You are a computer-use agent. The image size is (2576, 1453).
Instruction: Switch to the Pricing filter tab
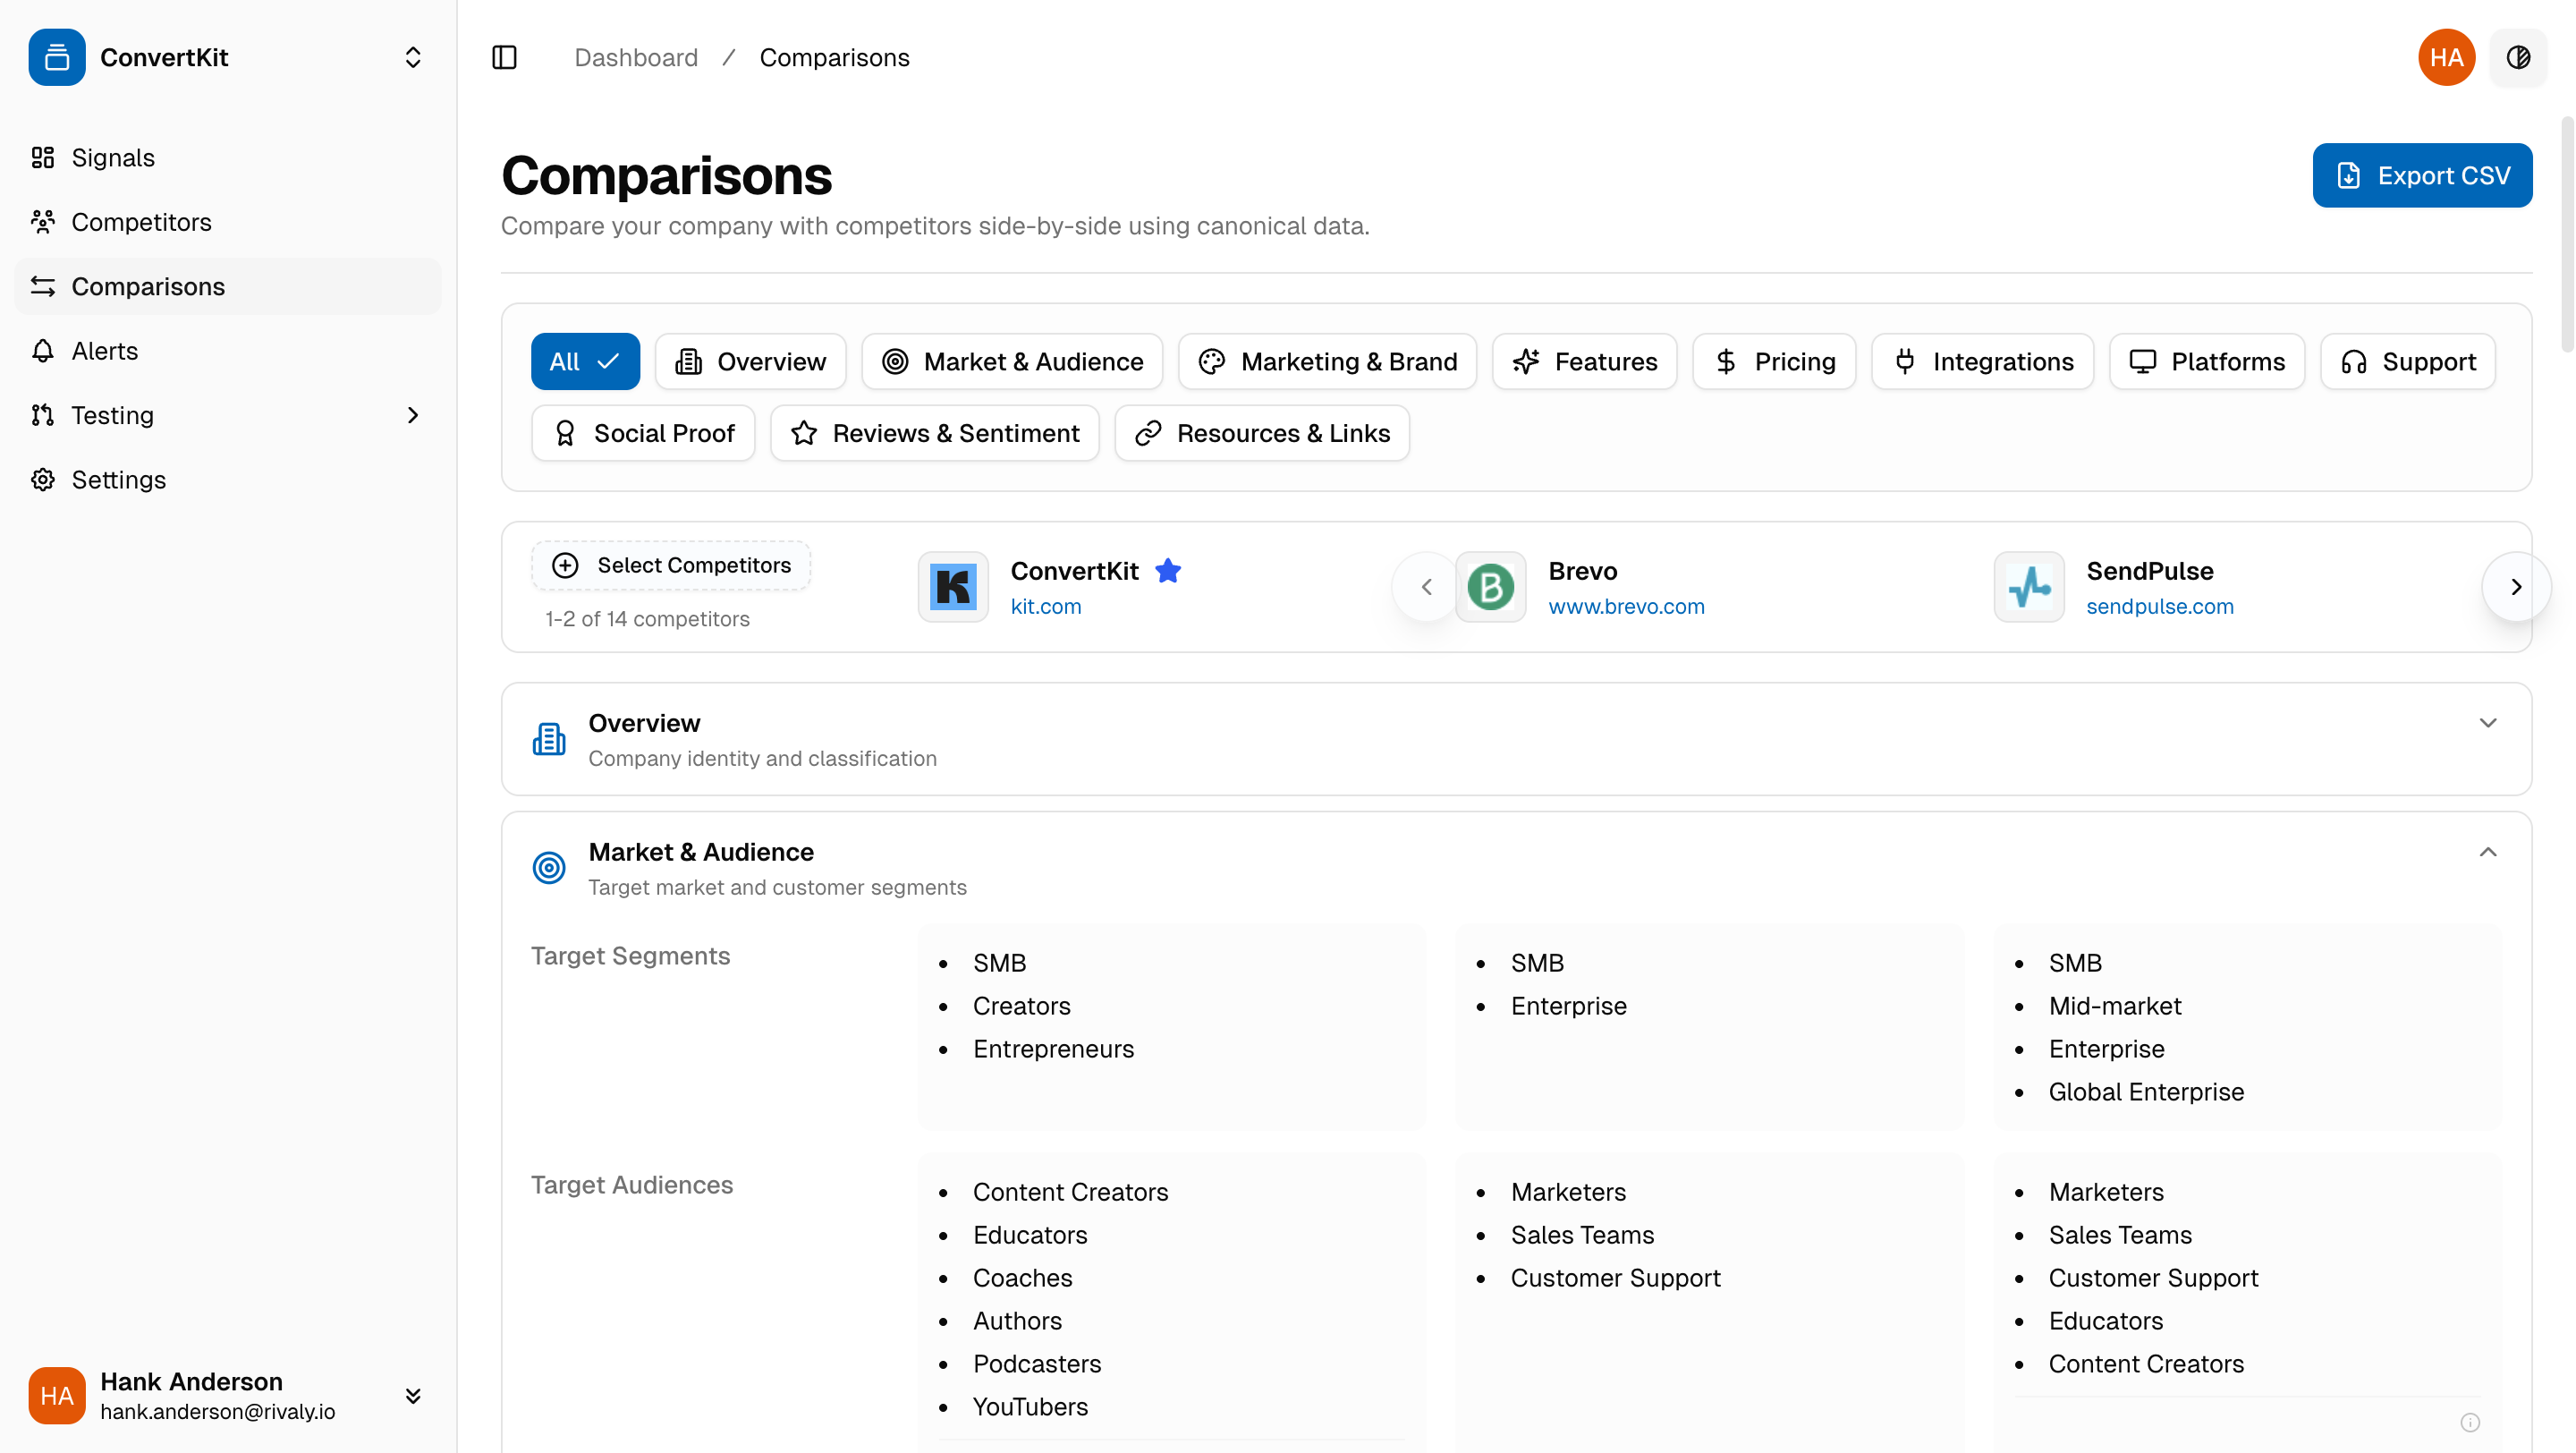point(1774,361)
